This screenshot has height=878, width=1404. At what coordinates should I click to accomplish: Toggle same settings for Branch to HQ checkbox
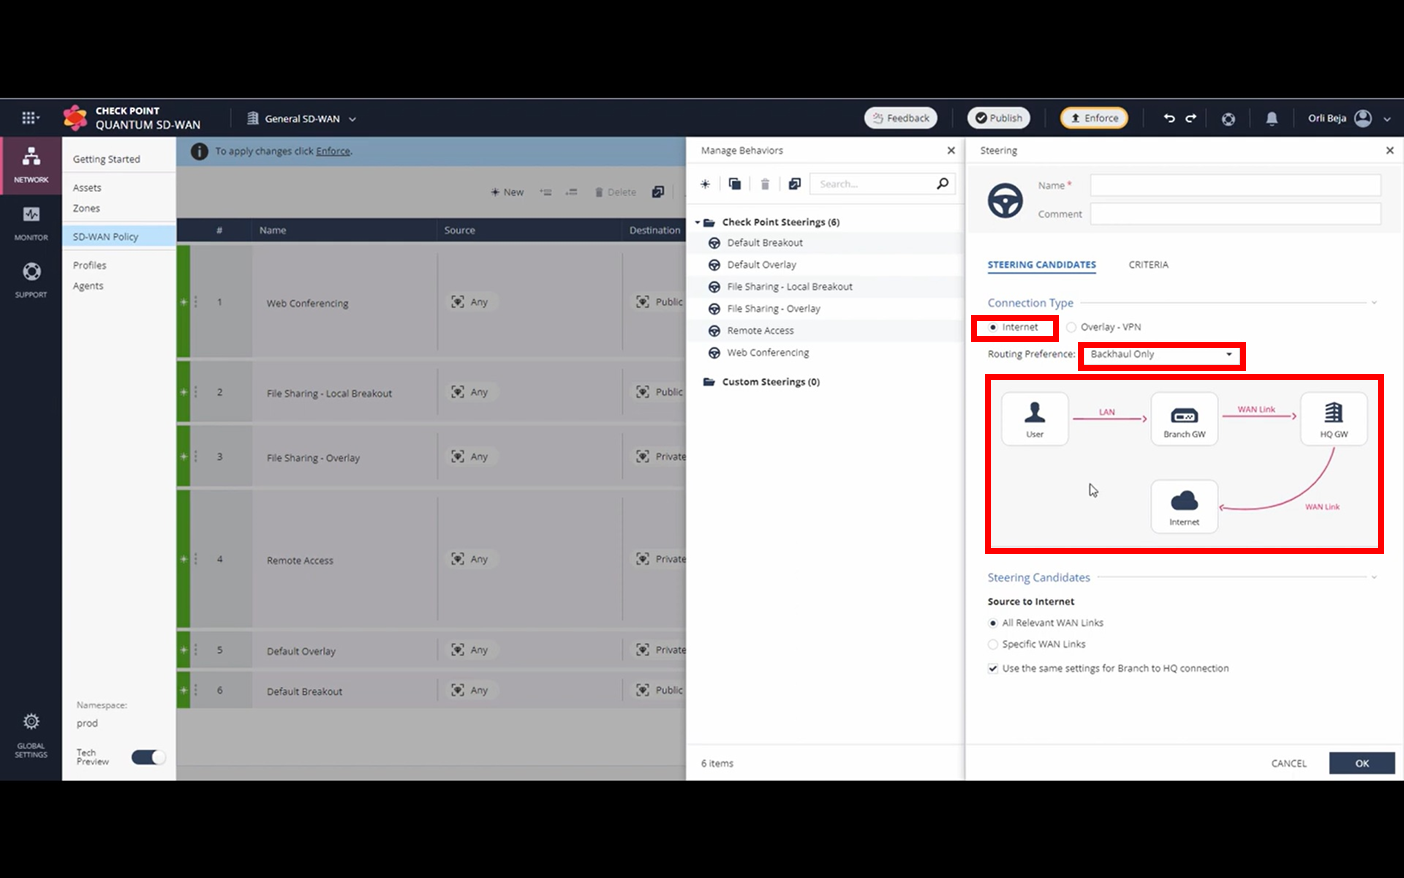[x=993, y=669]
